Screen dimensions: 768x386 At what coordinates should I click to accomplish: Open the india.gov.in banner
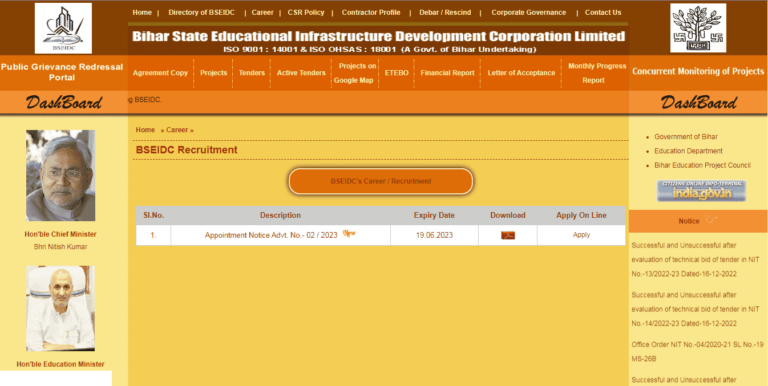tap(701, 191)
